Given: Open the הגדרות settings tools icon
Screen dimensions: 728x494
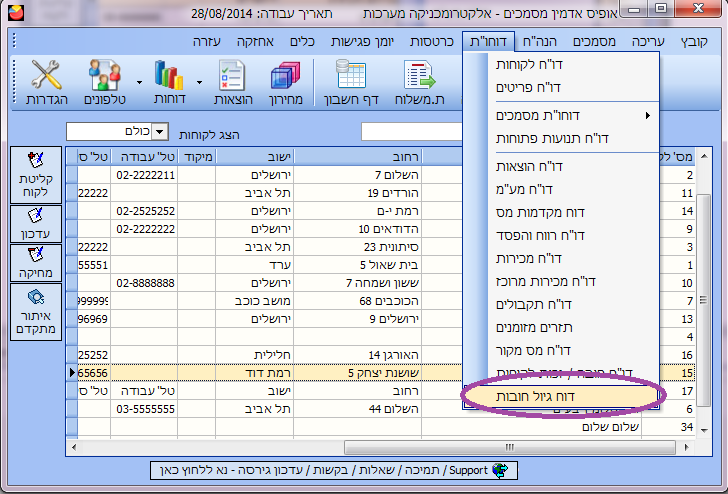Looking at the screenshot, I should (46, 82).
